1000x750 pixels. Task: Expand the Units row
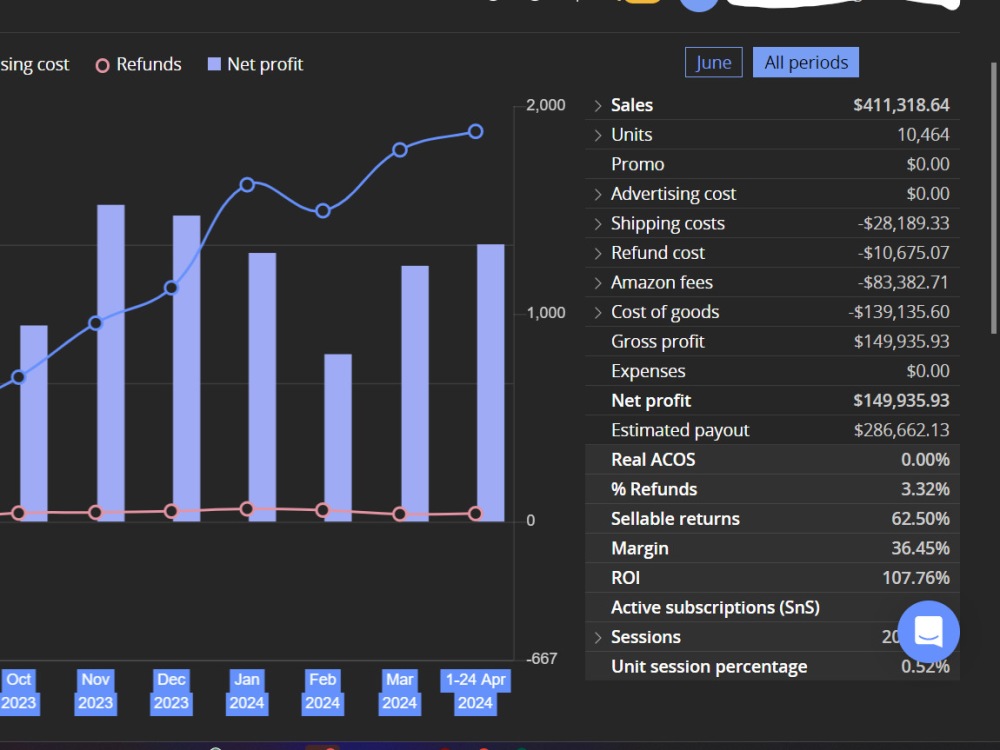pyautogui.click(x=598, y=135)
